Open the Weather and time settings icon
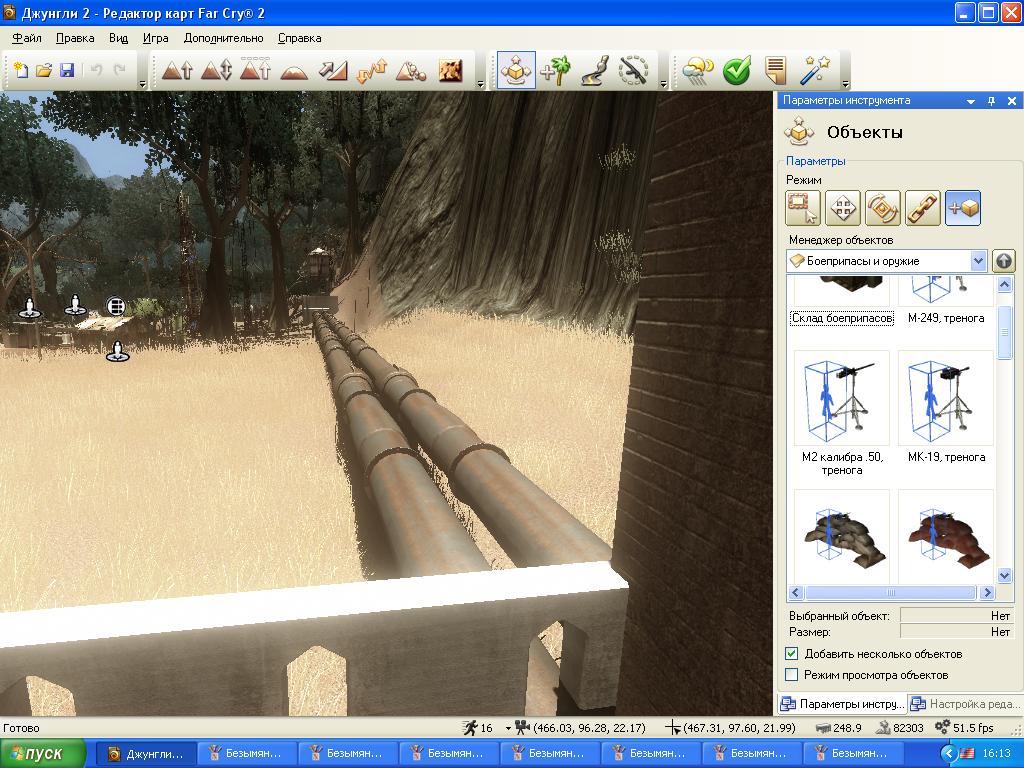Viewport: 1024px width, 768px height. [x=698, y=70]
